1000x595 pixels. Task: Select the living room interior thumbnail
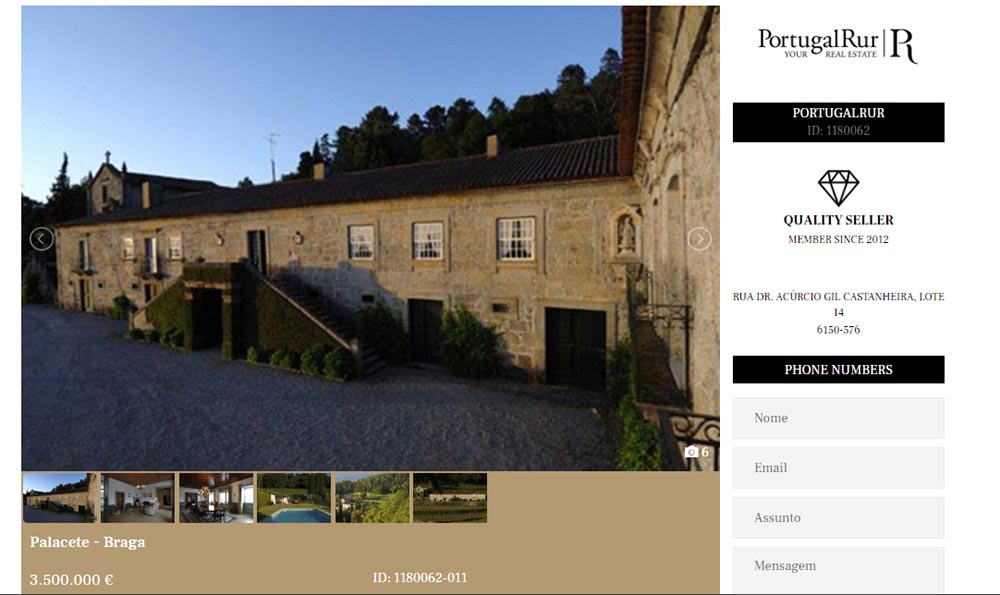pyautogui.click(x=138, y=497)
